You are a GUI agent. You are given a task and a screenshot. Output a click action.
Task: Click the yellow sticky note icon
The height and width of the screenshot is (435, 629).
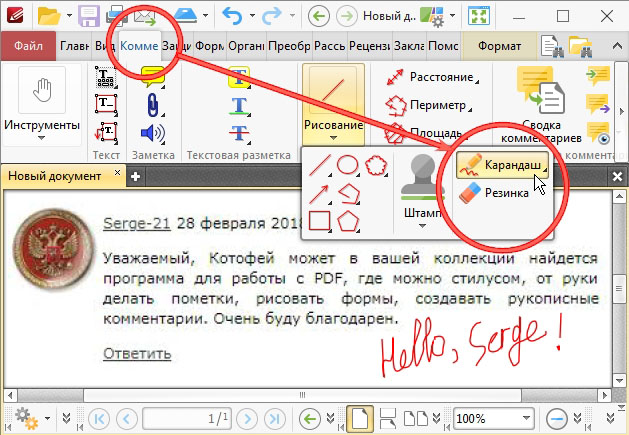pyautogui.click(x=152, y=77)
